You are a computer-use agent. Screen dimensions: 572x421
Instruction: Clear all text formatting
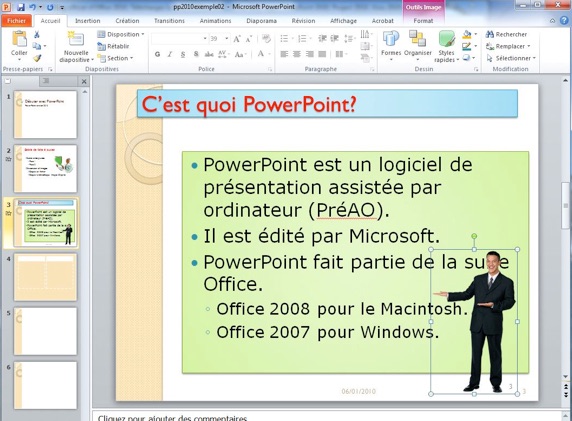(x=266, y=38)
